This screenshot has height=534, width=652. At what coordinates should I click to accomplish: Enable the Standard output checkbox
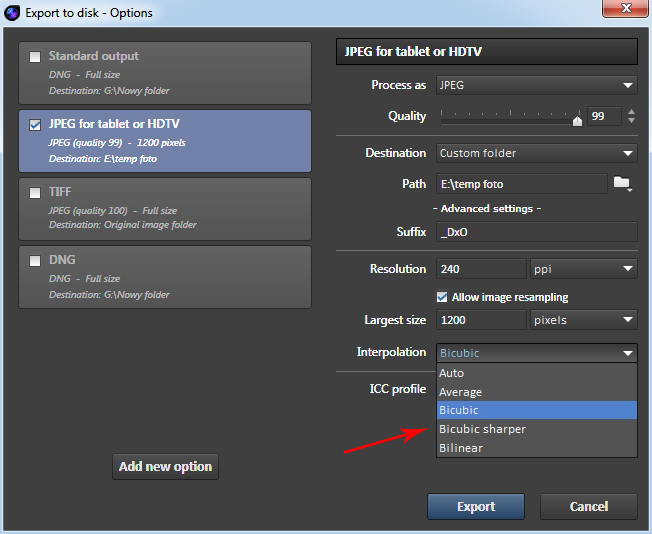click(36, 57)
